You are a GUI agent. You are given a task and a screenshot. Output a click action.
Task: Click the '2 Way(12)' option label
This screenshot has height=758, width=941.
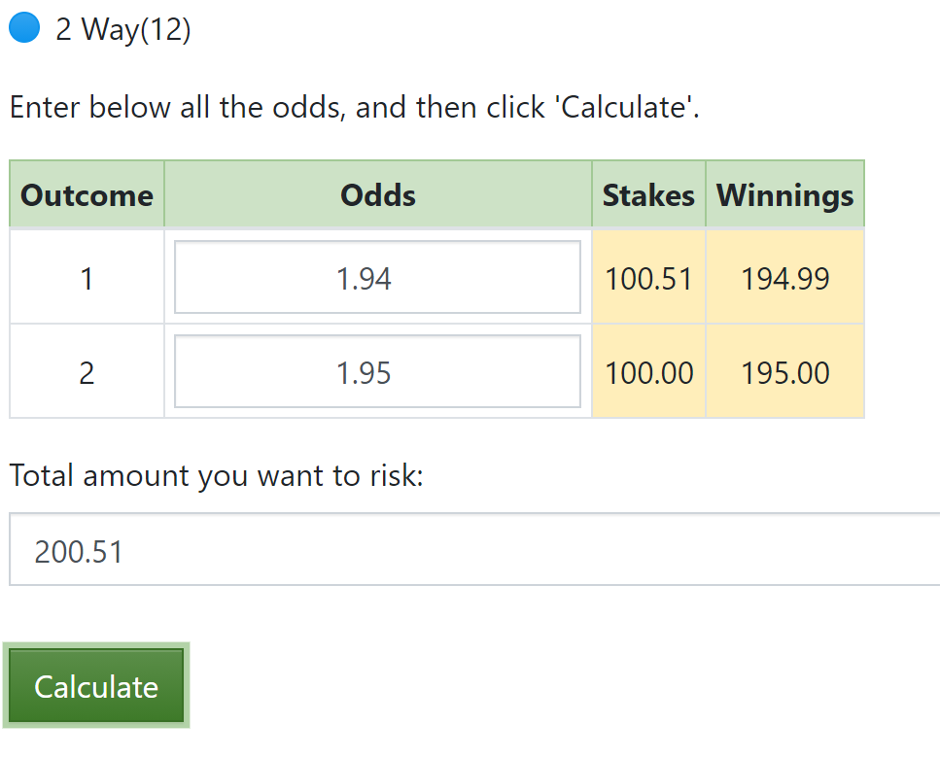(x=123, y=30)
